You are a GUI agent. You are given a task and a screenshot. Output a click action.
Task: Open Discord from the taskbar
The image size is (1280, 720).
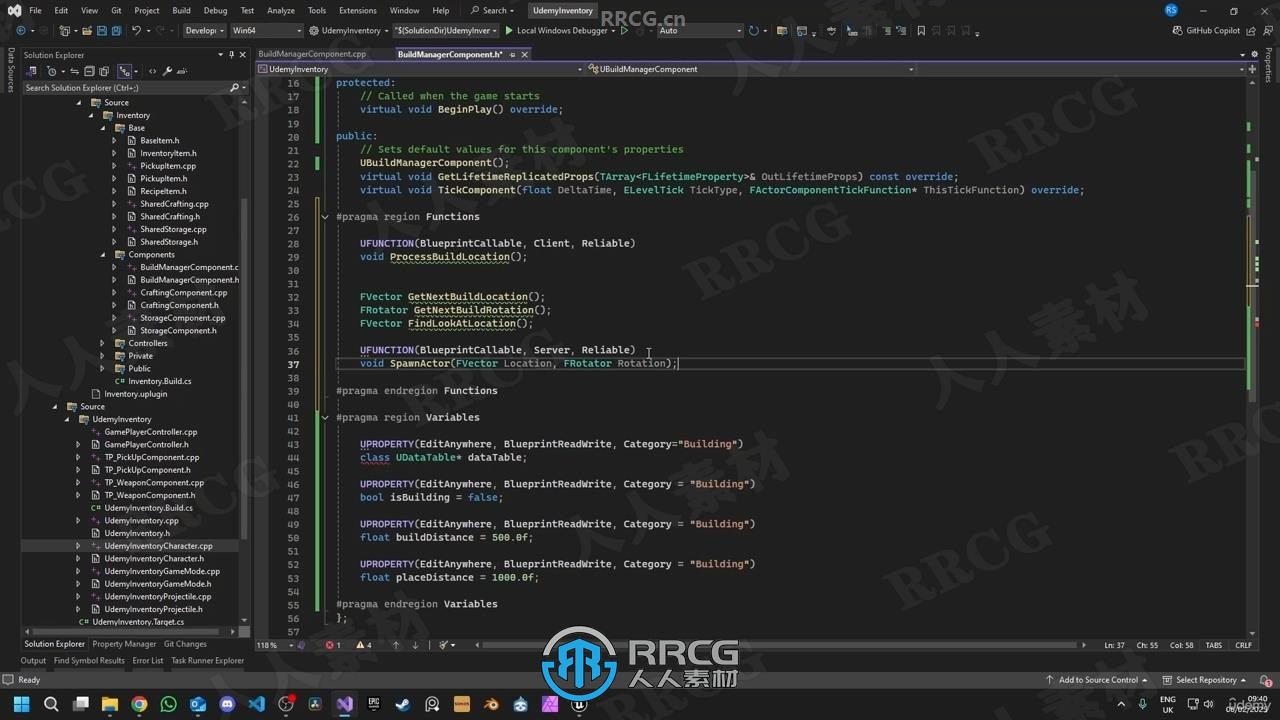point(227,705)
